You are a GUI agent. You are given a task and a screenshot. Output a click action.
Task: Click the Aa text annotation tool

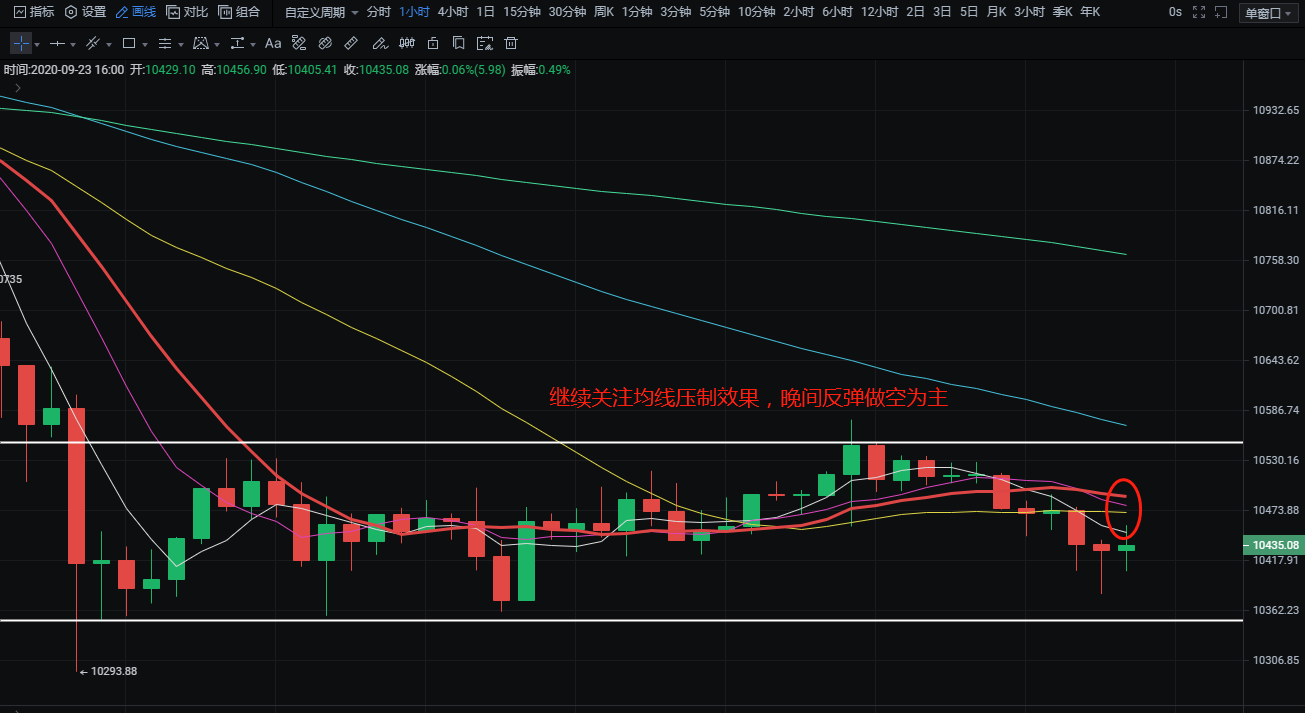(x=273, y=44)
